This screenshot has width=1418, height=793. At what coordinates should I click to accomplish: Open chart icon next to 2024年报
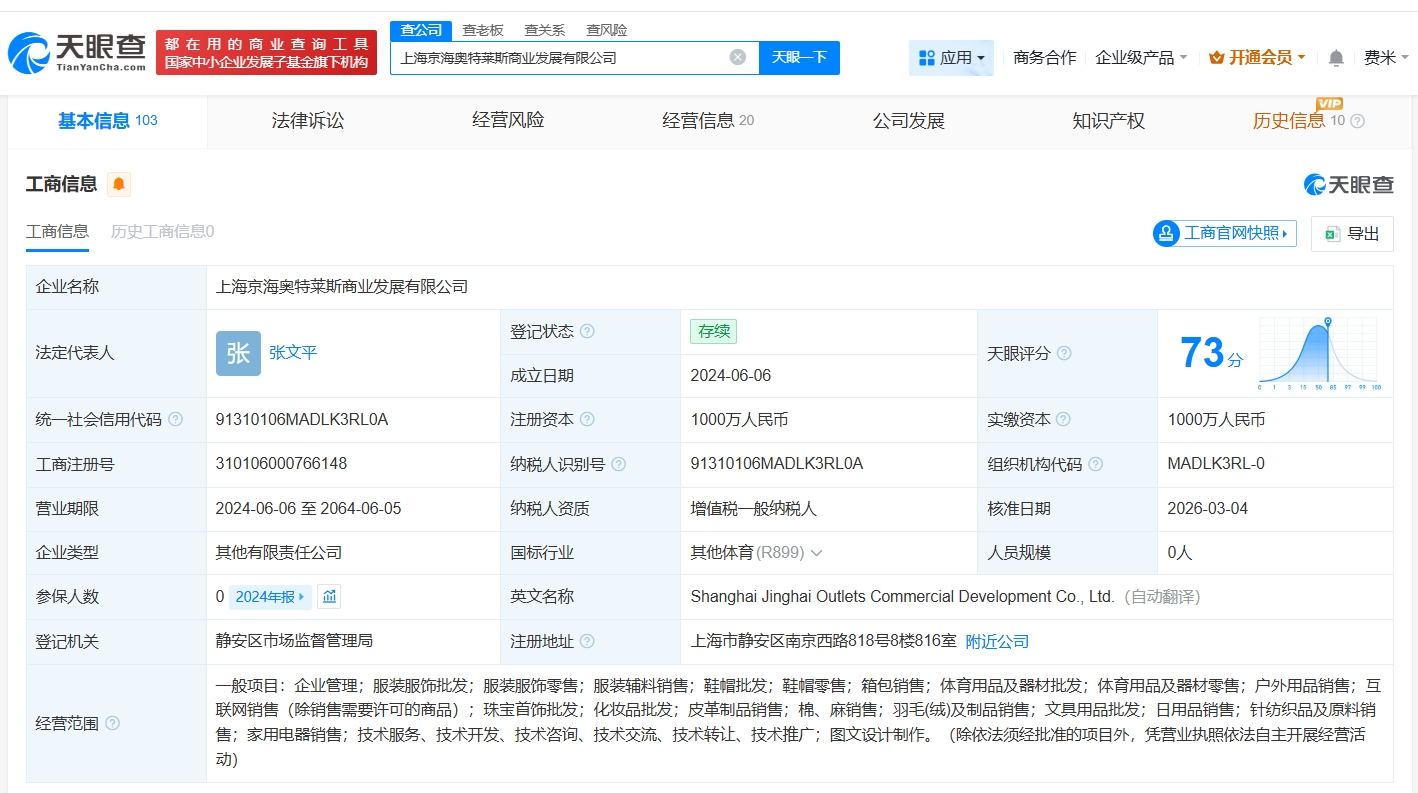click(330, 597)
